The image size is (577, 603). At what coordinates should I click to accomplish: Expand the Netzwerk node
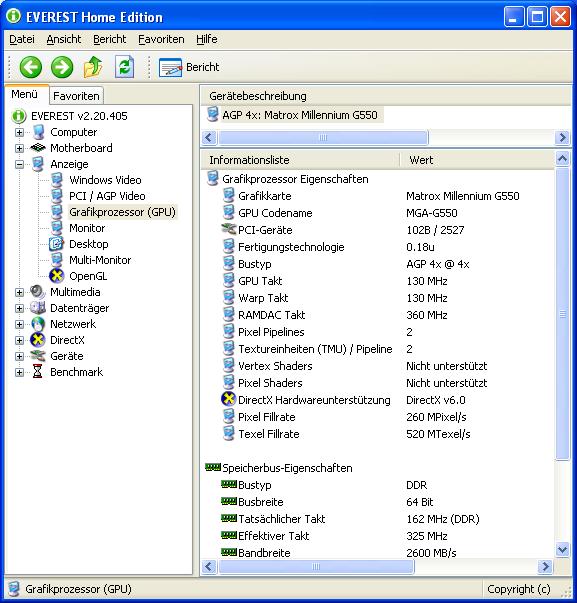(x=19, y=324)
